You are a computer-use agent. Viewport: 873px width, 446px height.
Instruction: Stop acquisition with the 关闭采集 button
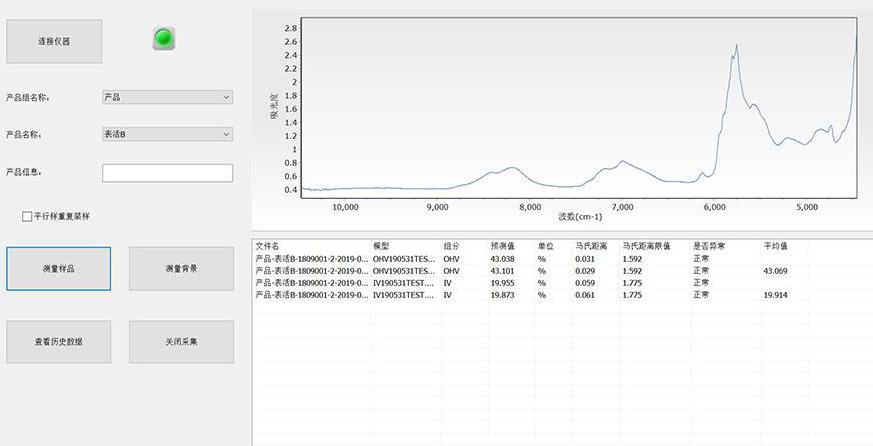[181, 342]
